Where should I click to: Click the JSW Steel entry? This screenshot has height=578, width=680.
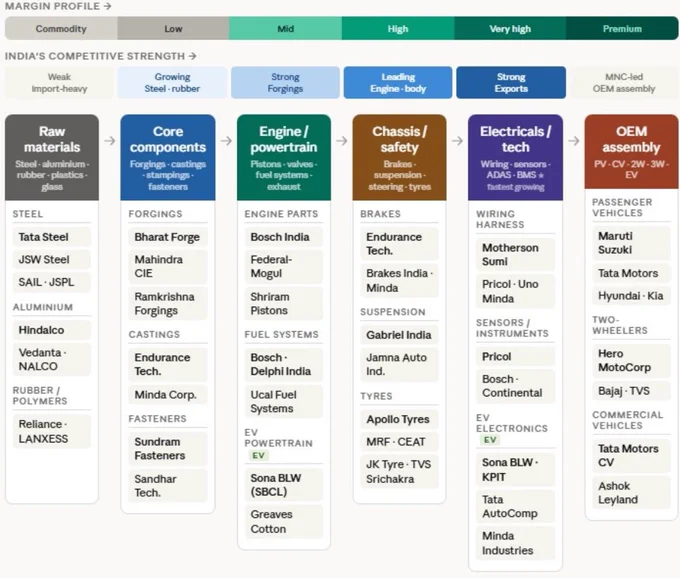click(52, 259)
